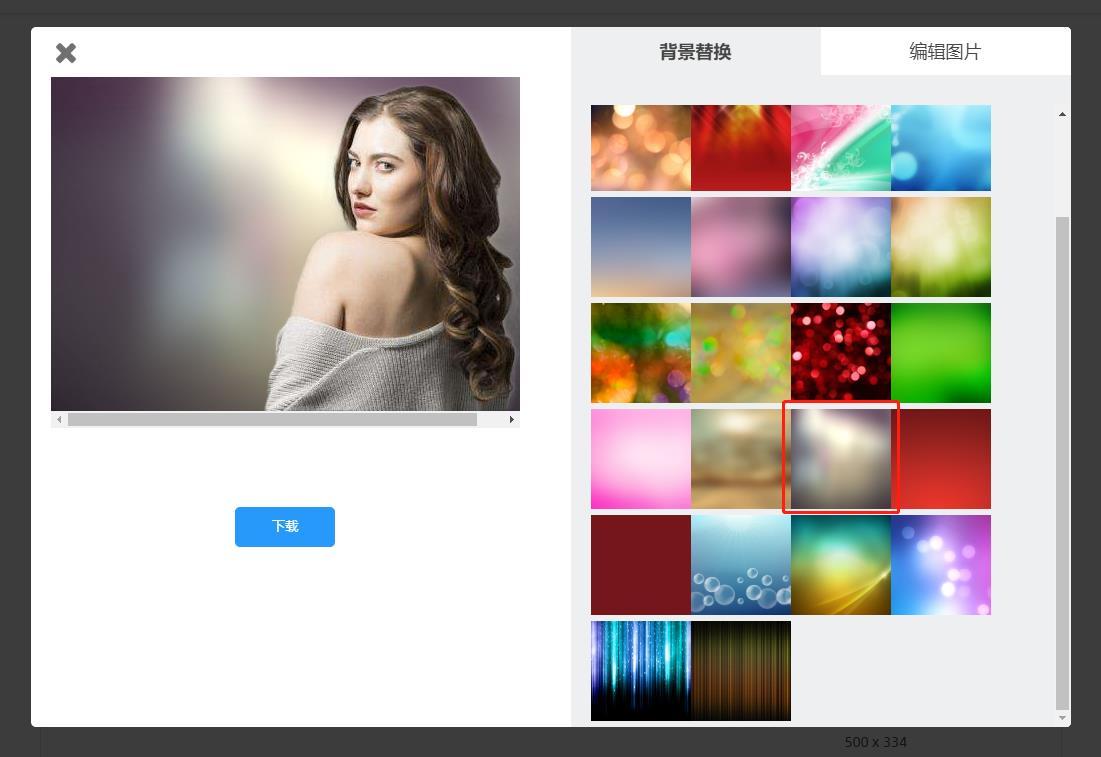Select the olive green blurred background

[x=941, y=247]
